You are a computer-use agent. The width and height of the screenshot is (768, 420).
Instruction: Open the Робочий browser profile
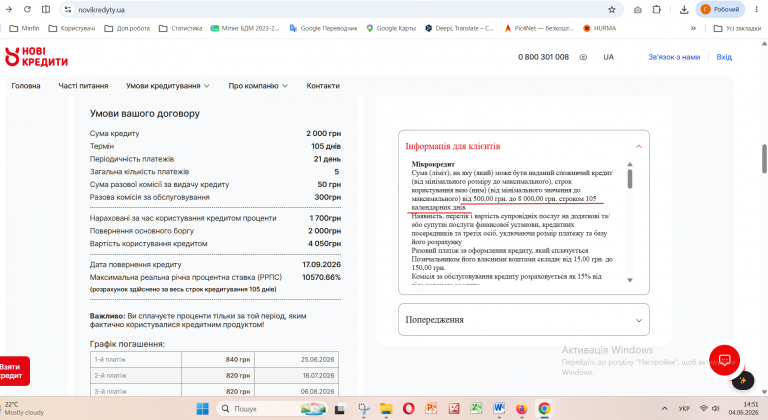point(720,9)
